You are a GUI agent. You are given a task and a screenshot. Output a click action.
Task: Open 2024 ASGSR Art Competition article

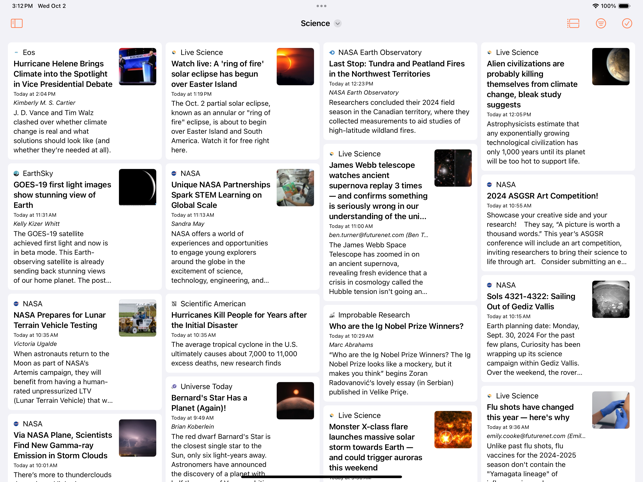pyautogui.click(x=541, y=196)
